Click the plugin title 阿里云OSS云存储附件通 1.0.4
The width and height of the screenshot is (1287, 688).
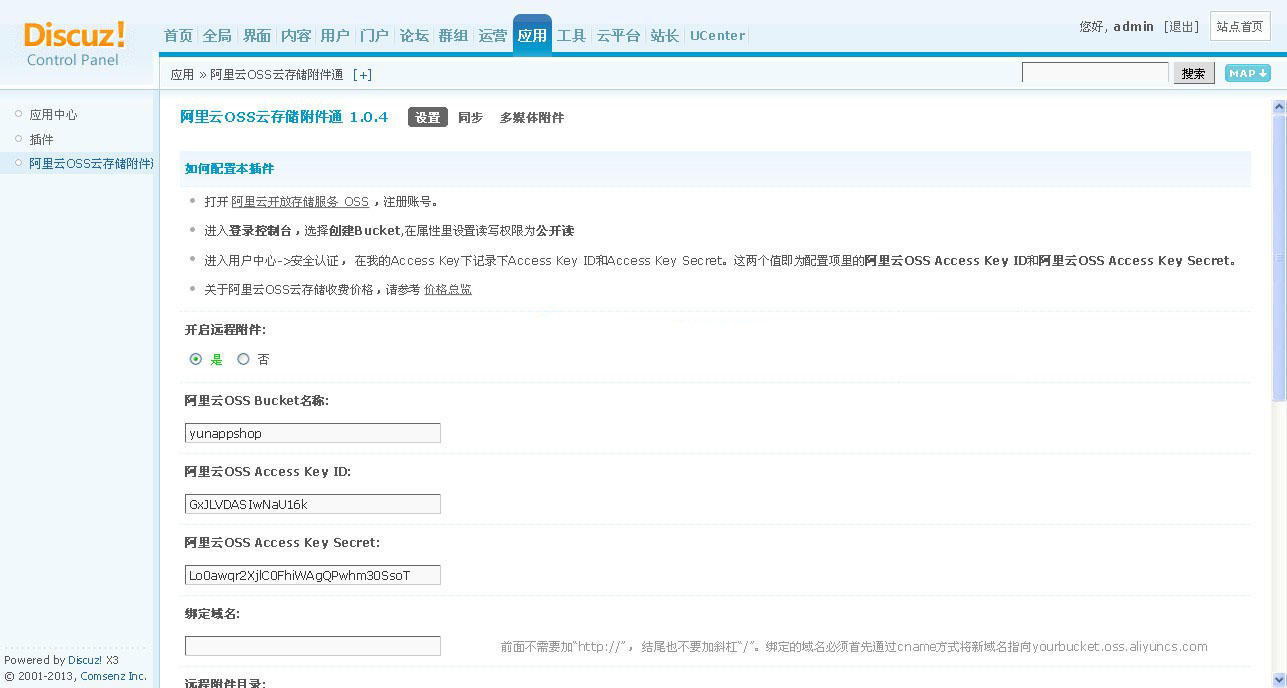[x=284, y=117]
